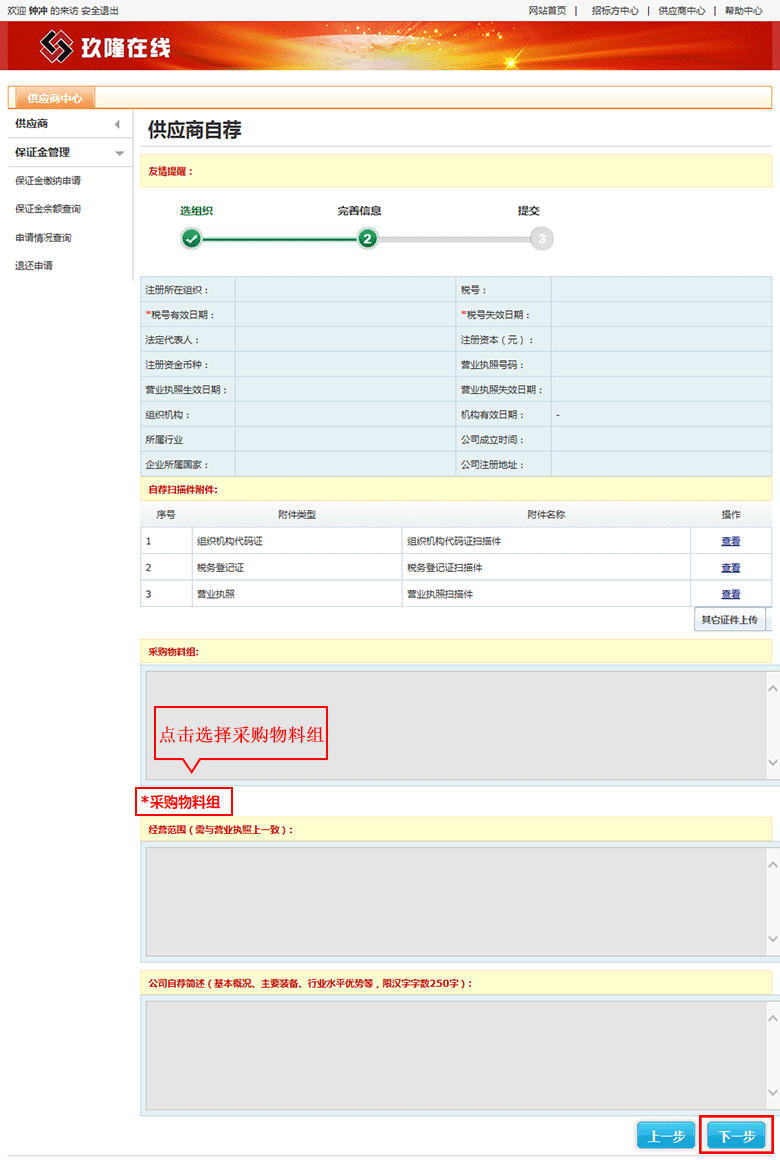
Task: Click the 玖隆在线 logo icon
Action: [x=57, y=46]
